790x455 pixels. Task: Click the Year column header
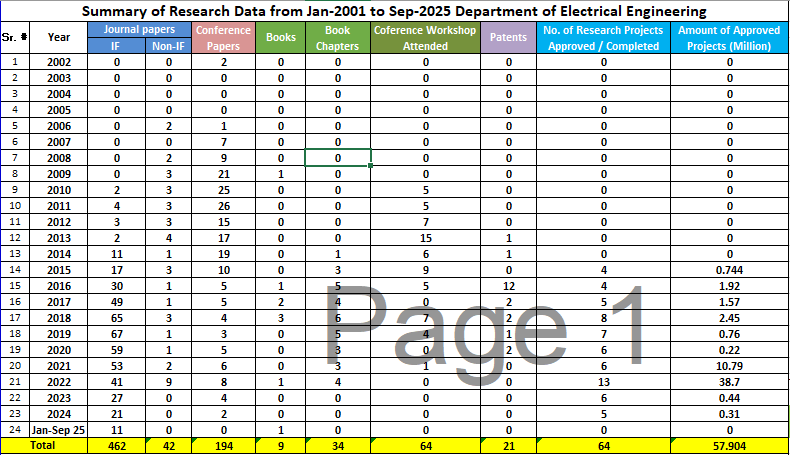pos(59,37)
